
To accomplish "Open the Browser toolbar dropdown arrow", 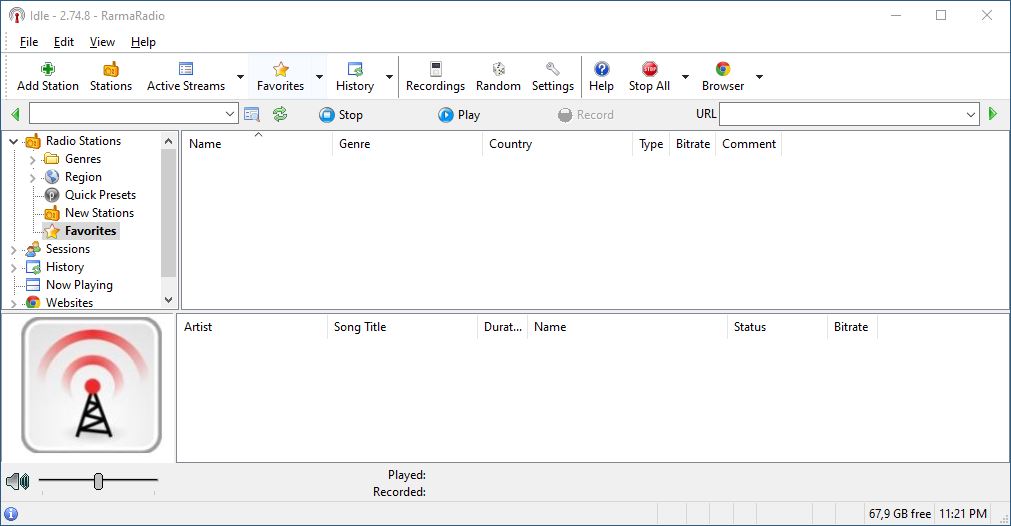I will pos(760,77).
